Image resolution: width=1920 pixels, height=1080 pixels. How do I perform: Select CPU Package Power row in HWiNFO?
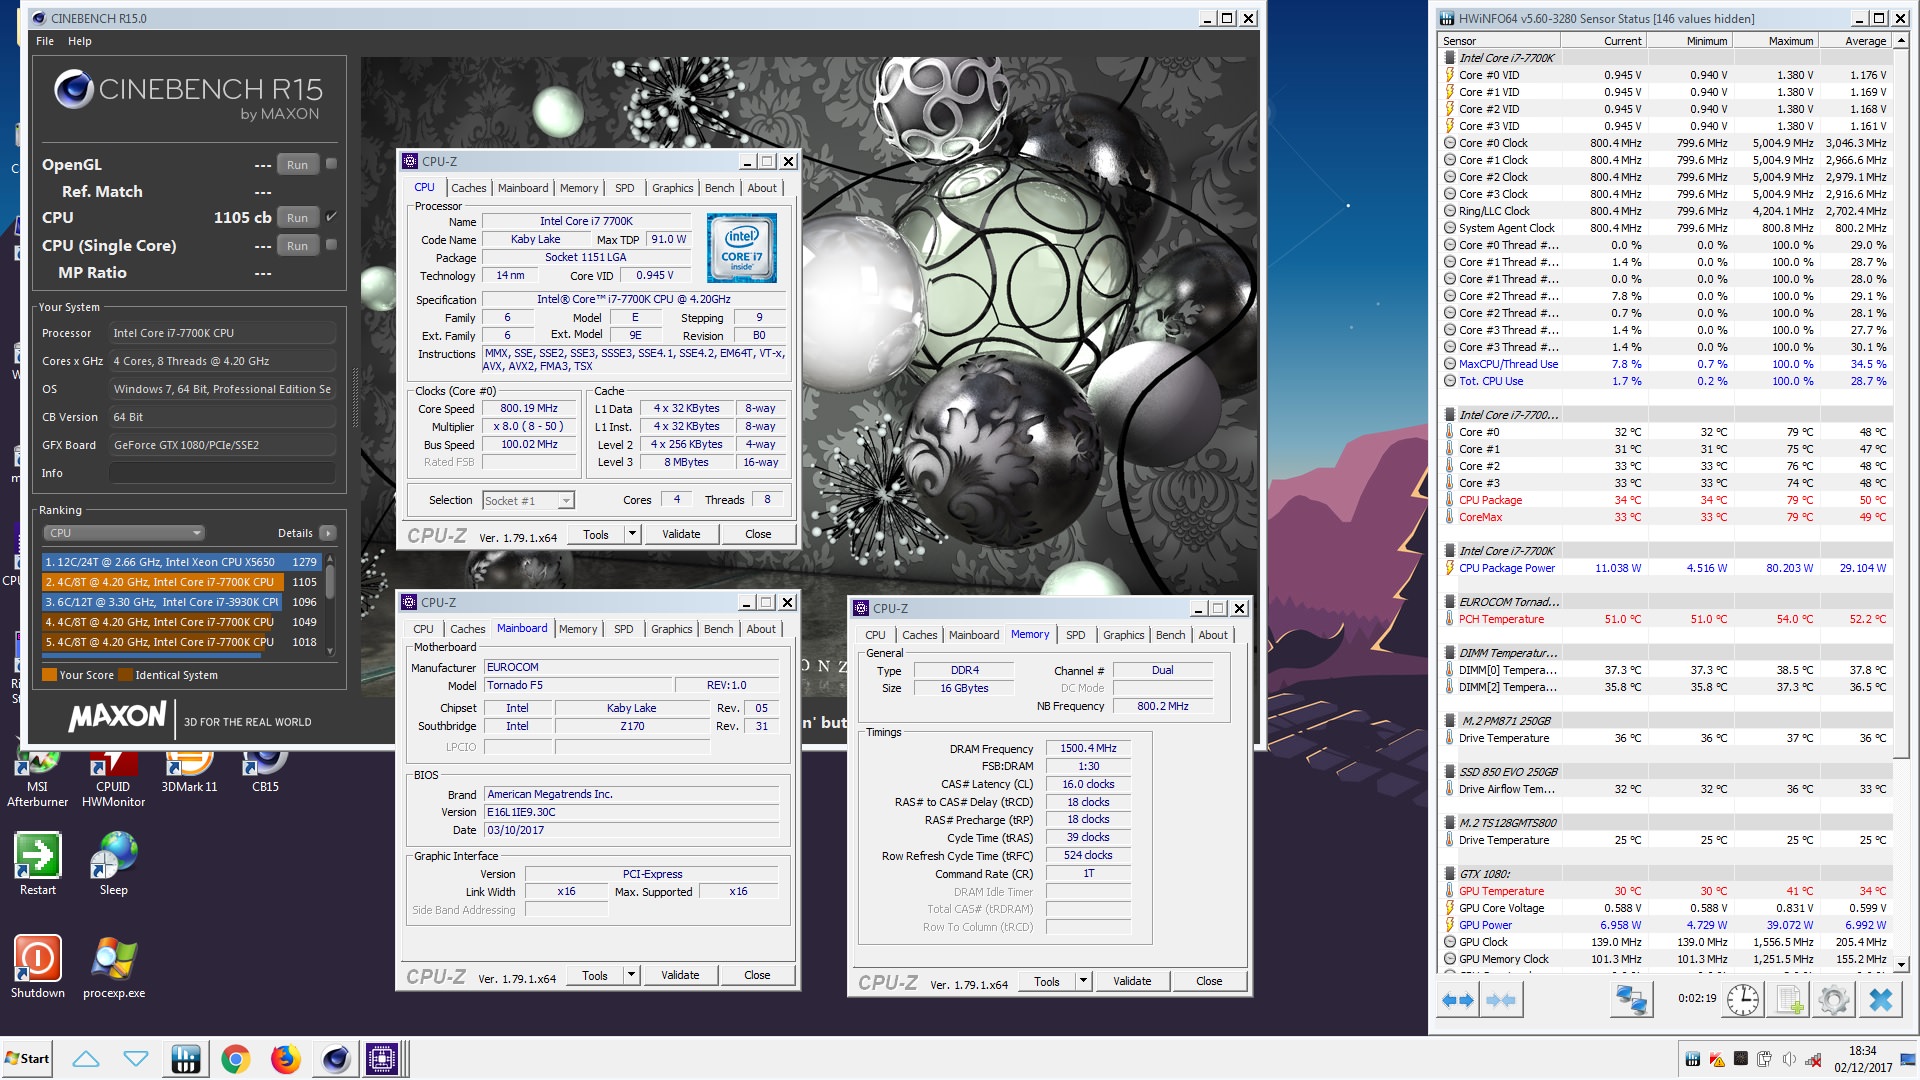coord(1665,568)
